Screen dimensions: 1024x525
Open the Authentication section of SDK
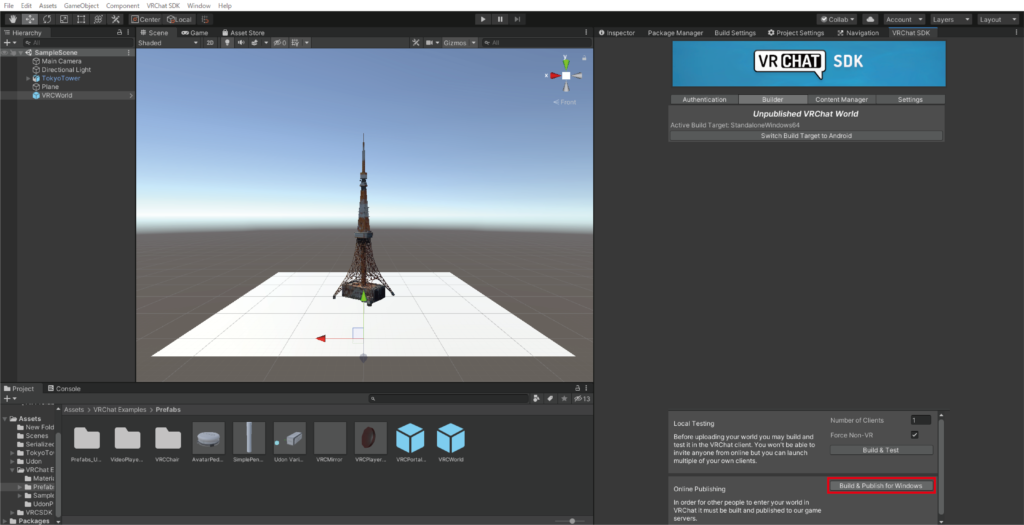[704, 99]
